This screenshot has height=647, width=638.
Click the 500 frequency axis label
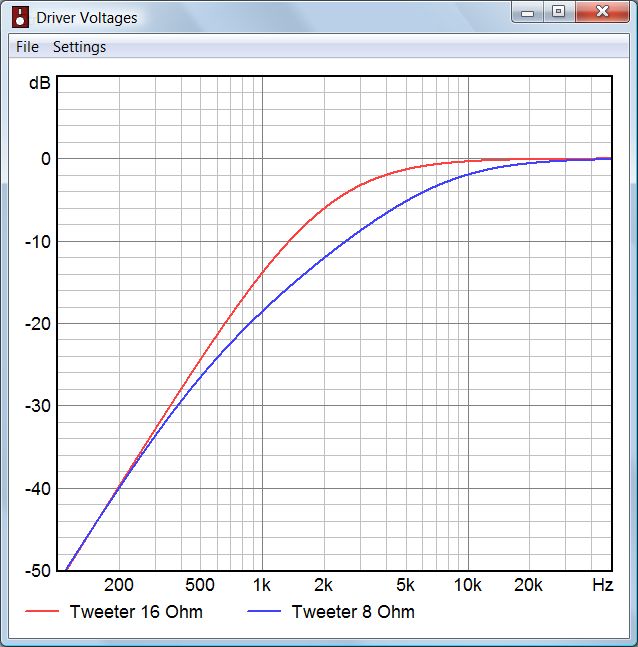pyautogui.click(x=200, y=585)
